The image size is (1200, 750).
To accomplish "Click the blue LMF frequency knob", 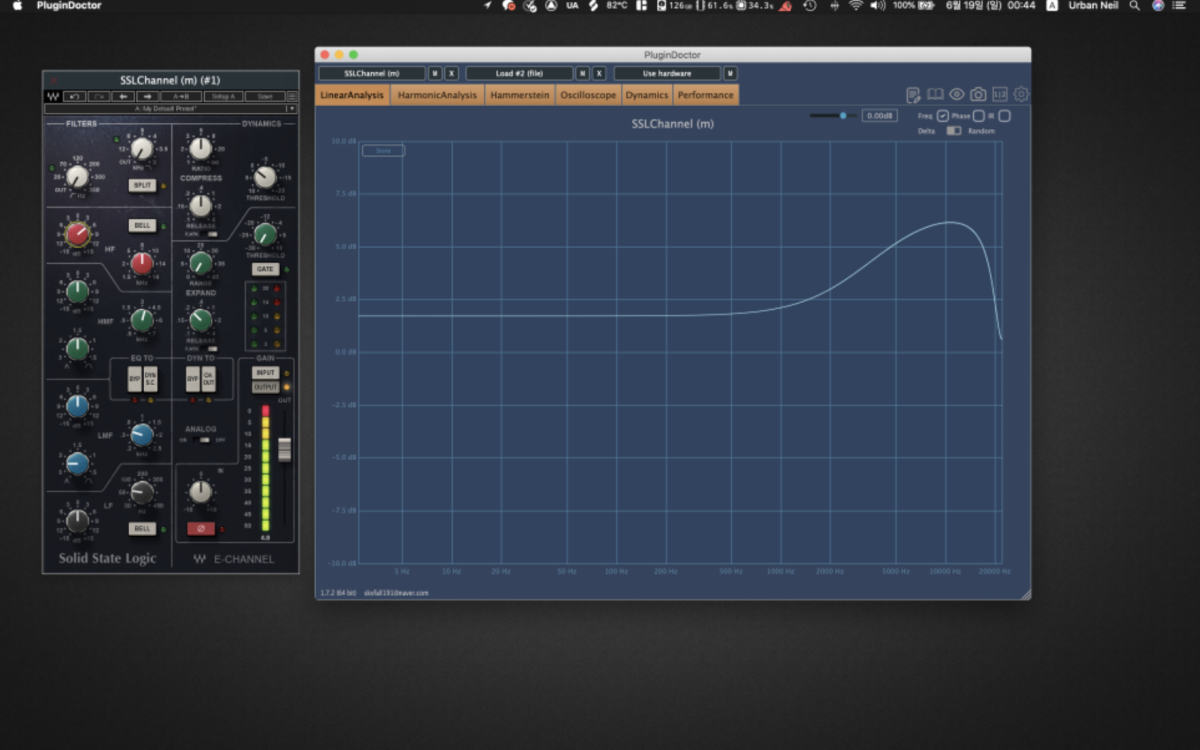I will (x=142, y=434).
